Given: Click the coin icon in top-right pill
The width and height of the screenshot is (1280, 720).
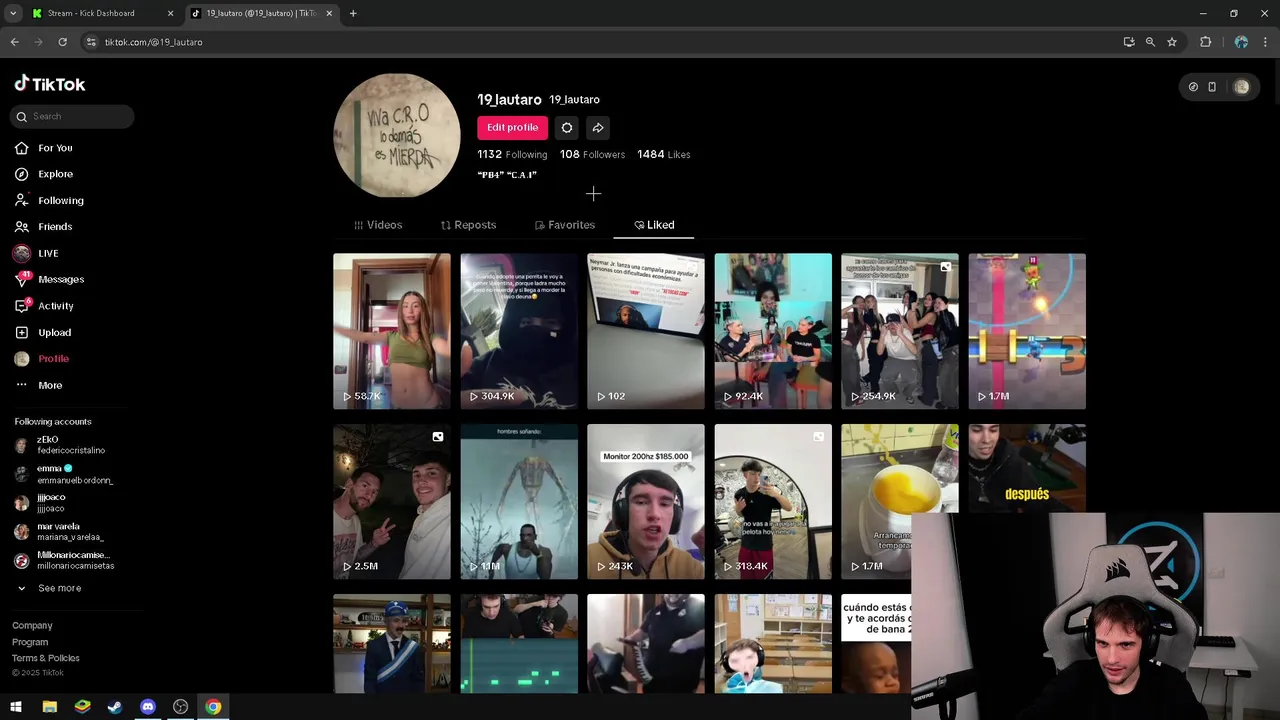Looking at the screenshot, I should [x=1193, y=87].
